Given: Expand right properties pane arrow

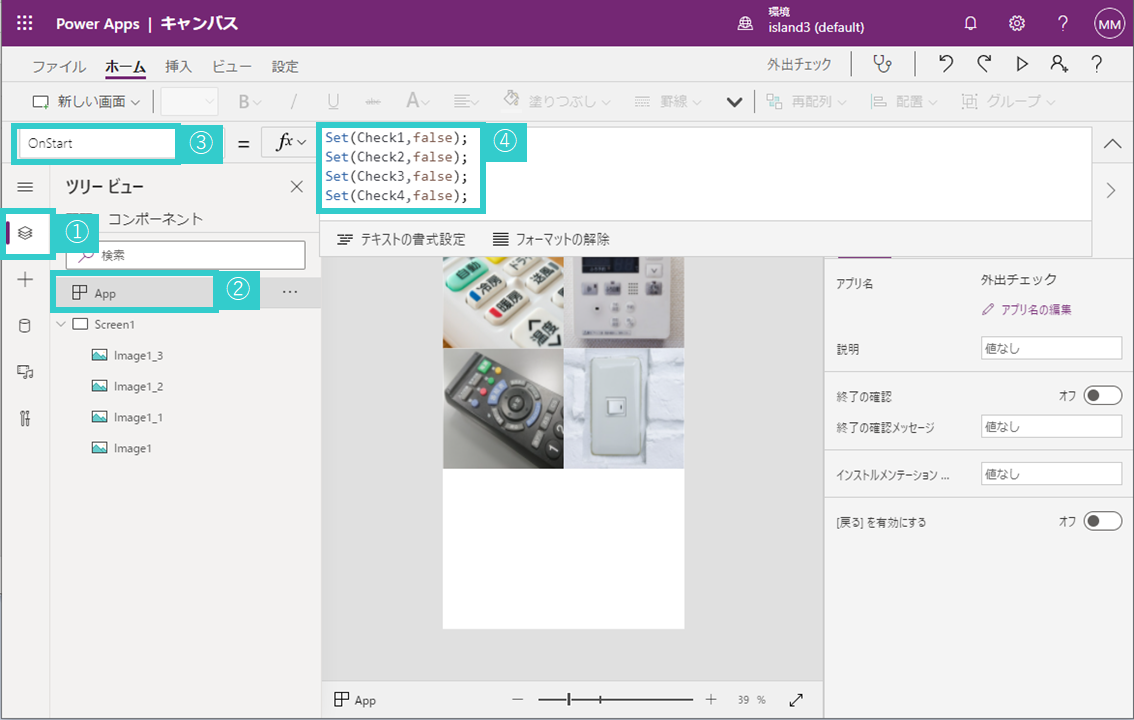Looking at the screenshot, I should click(1111, 191).
